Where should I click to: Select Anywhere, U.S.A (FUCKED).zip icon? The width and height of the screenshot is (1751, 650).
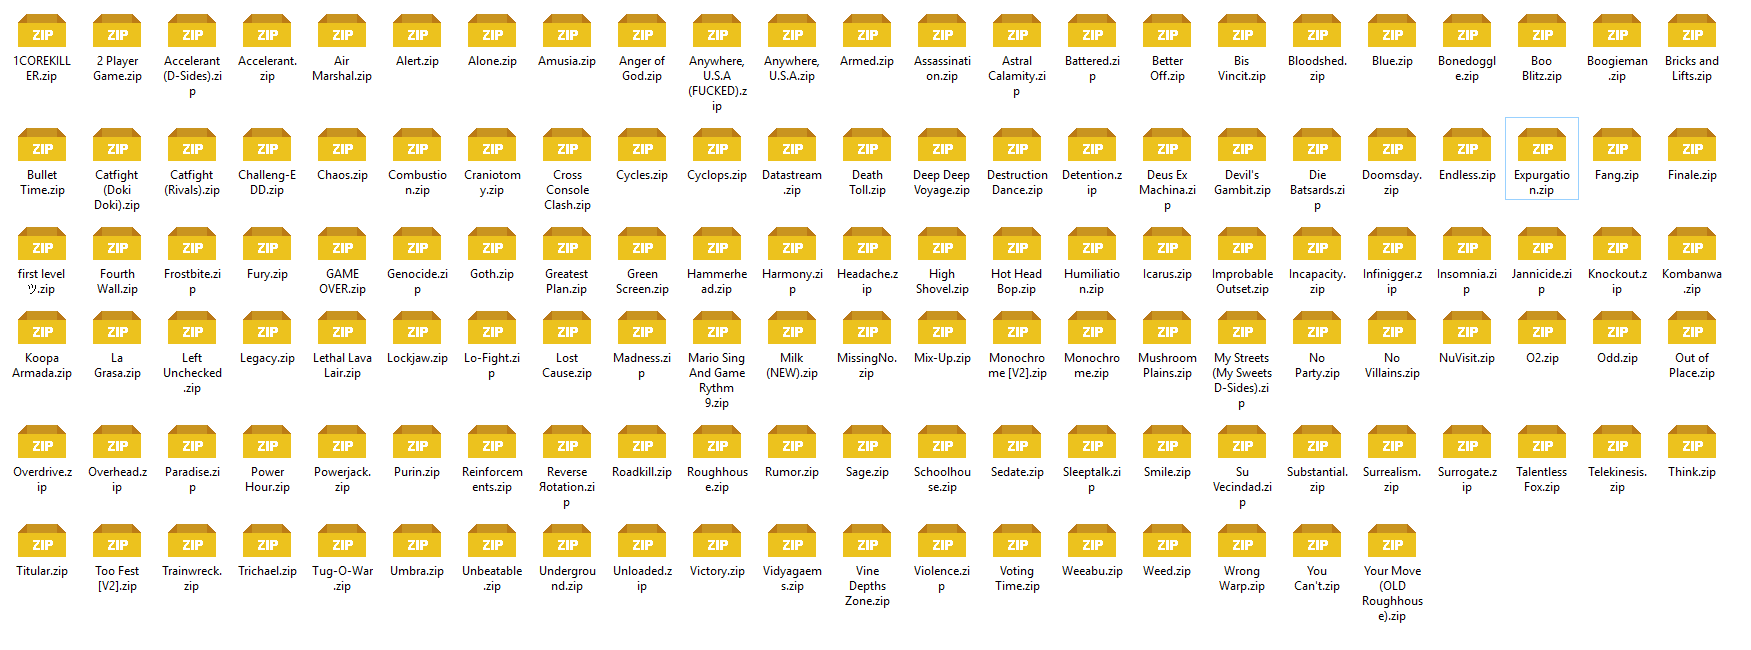point(717,32)
